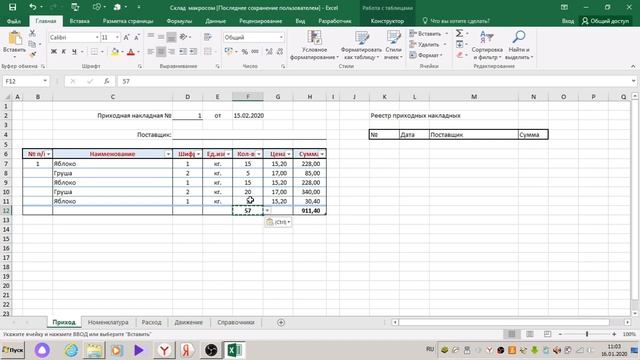Open filter dropdown for Цена column

click(x=289, y=154)
